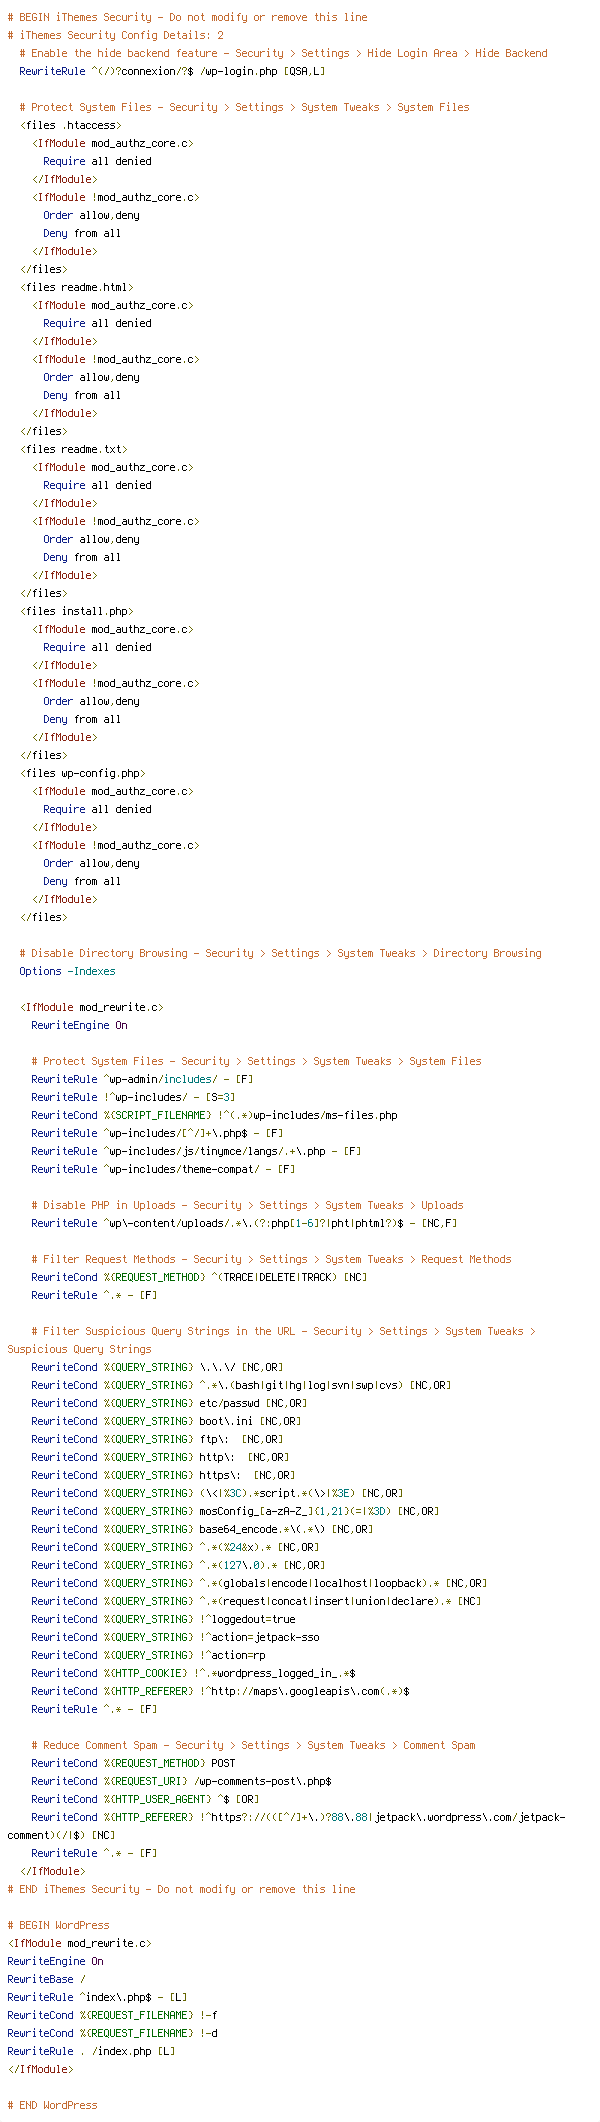The width and height of the screenshot is (600, 2122).
Task: Click the SCRIPT_FILENAME ms-files.php RewriteCond line
Action: click(x=214, y=1115)
